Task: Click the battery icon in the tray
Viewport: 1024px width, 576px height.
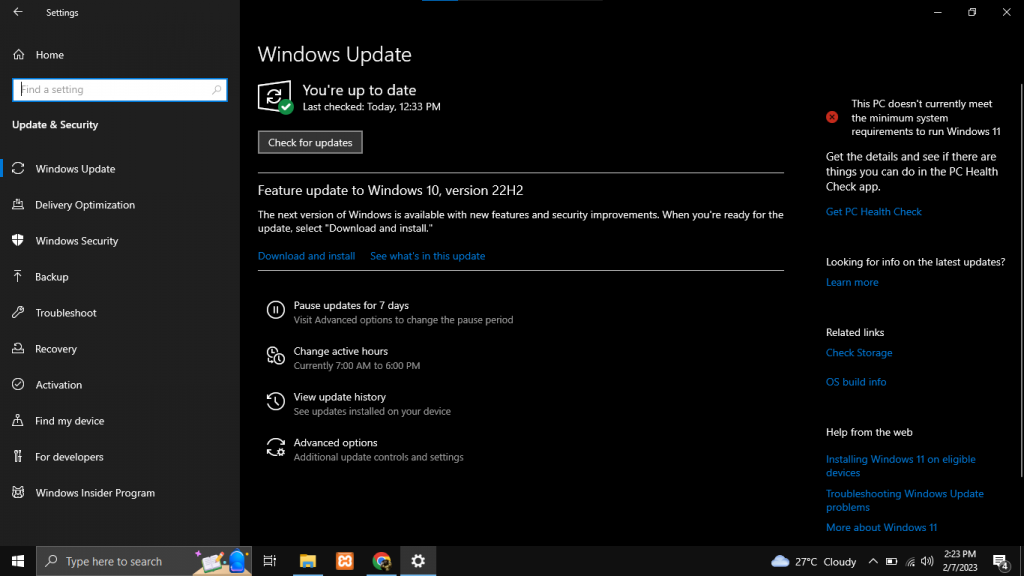Action: click(x=891, y=561)
